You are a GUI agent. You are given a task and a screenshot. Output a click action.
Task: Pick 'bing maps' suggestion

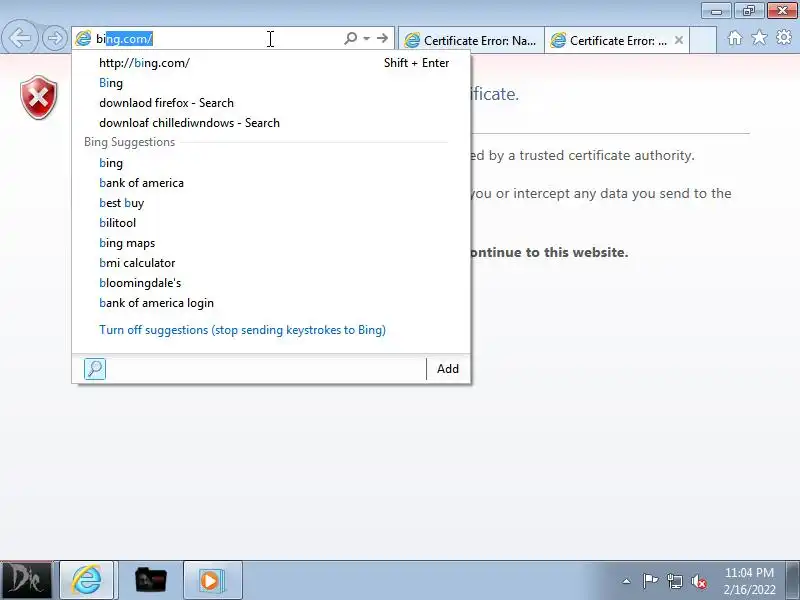point(271,243)
